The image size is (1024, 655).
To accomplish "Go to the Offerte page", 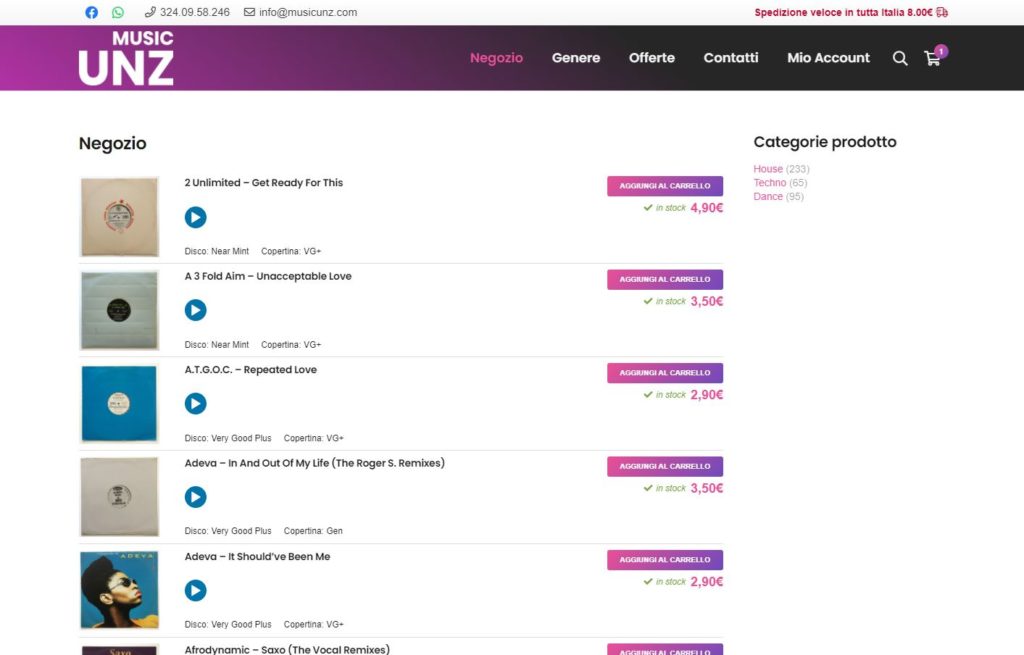I will [652, 57].
